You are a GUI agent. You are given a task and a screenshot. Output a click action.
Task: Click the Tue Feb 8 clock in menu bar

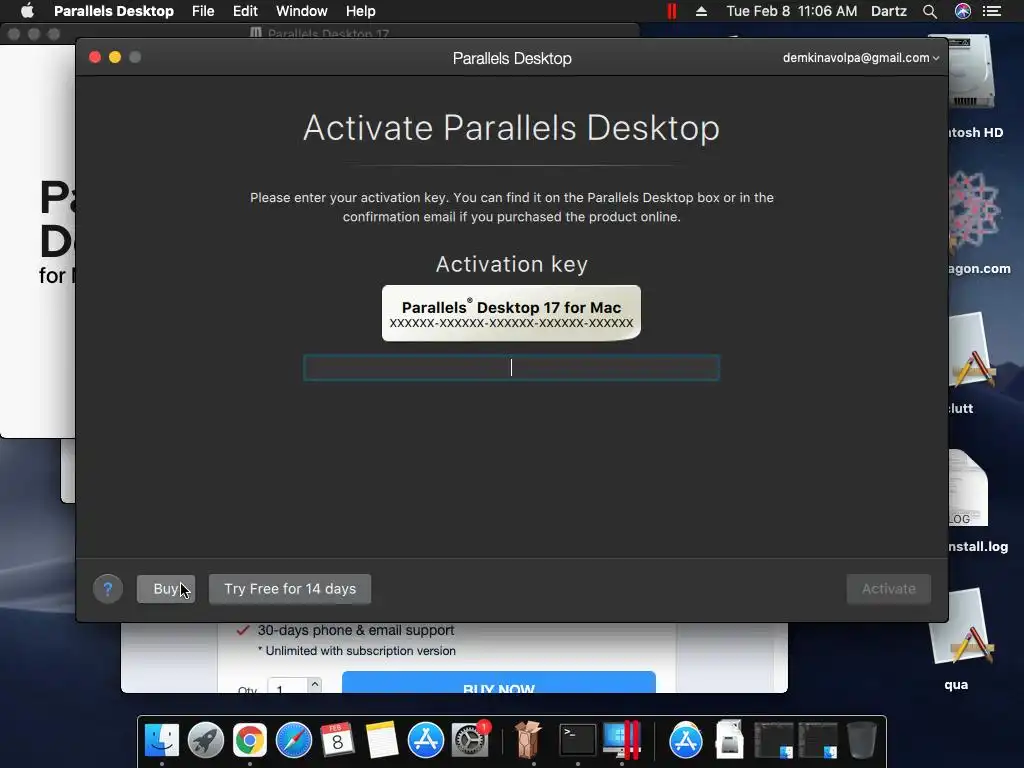coord(792,11)
